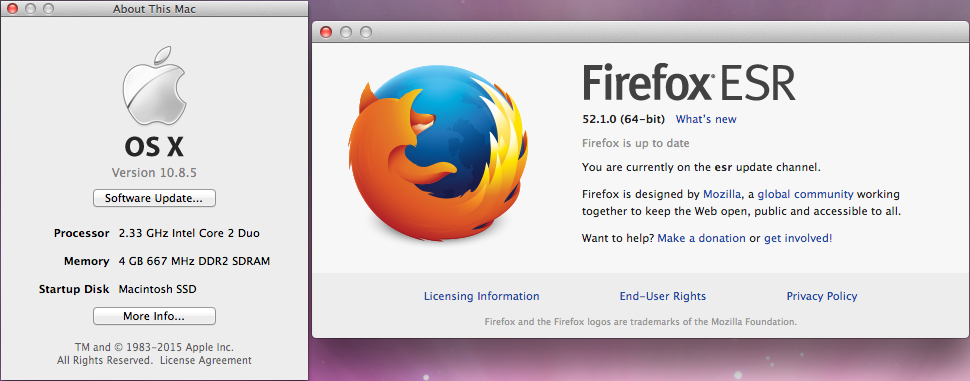Screen dimensions: 970x381
Task: Click the About This Mac title bar text
Action: pos(154,9)
